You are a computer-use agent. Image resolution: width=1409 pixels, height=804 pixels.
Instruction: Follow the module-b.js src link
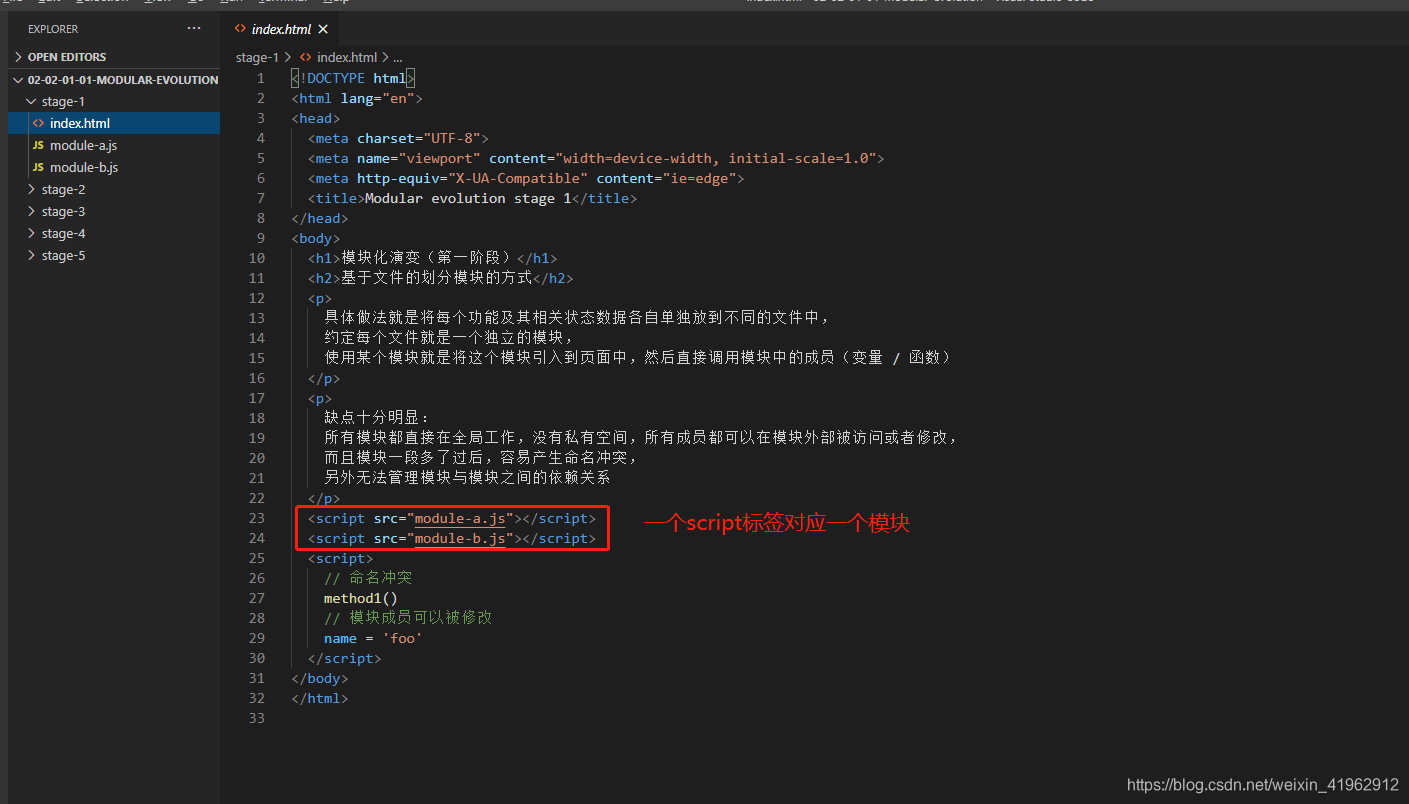tap(460, 538)
